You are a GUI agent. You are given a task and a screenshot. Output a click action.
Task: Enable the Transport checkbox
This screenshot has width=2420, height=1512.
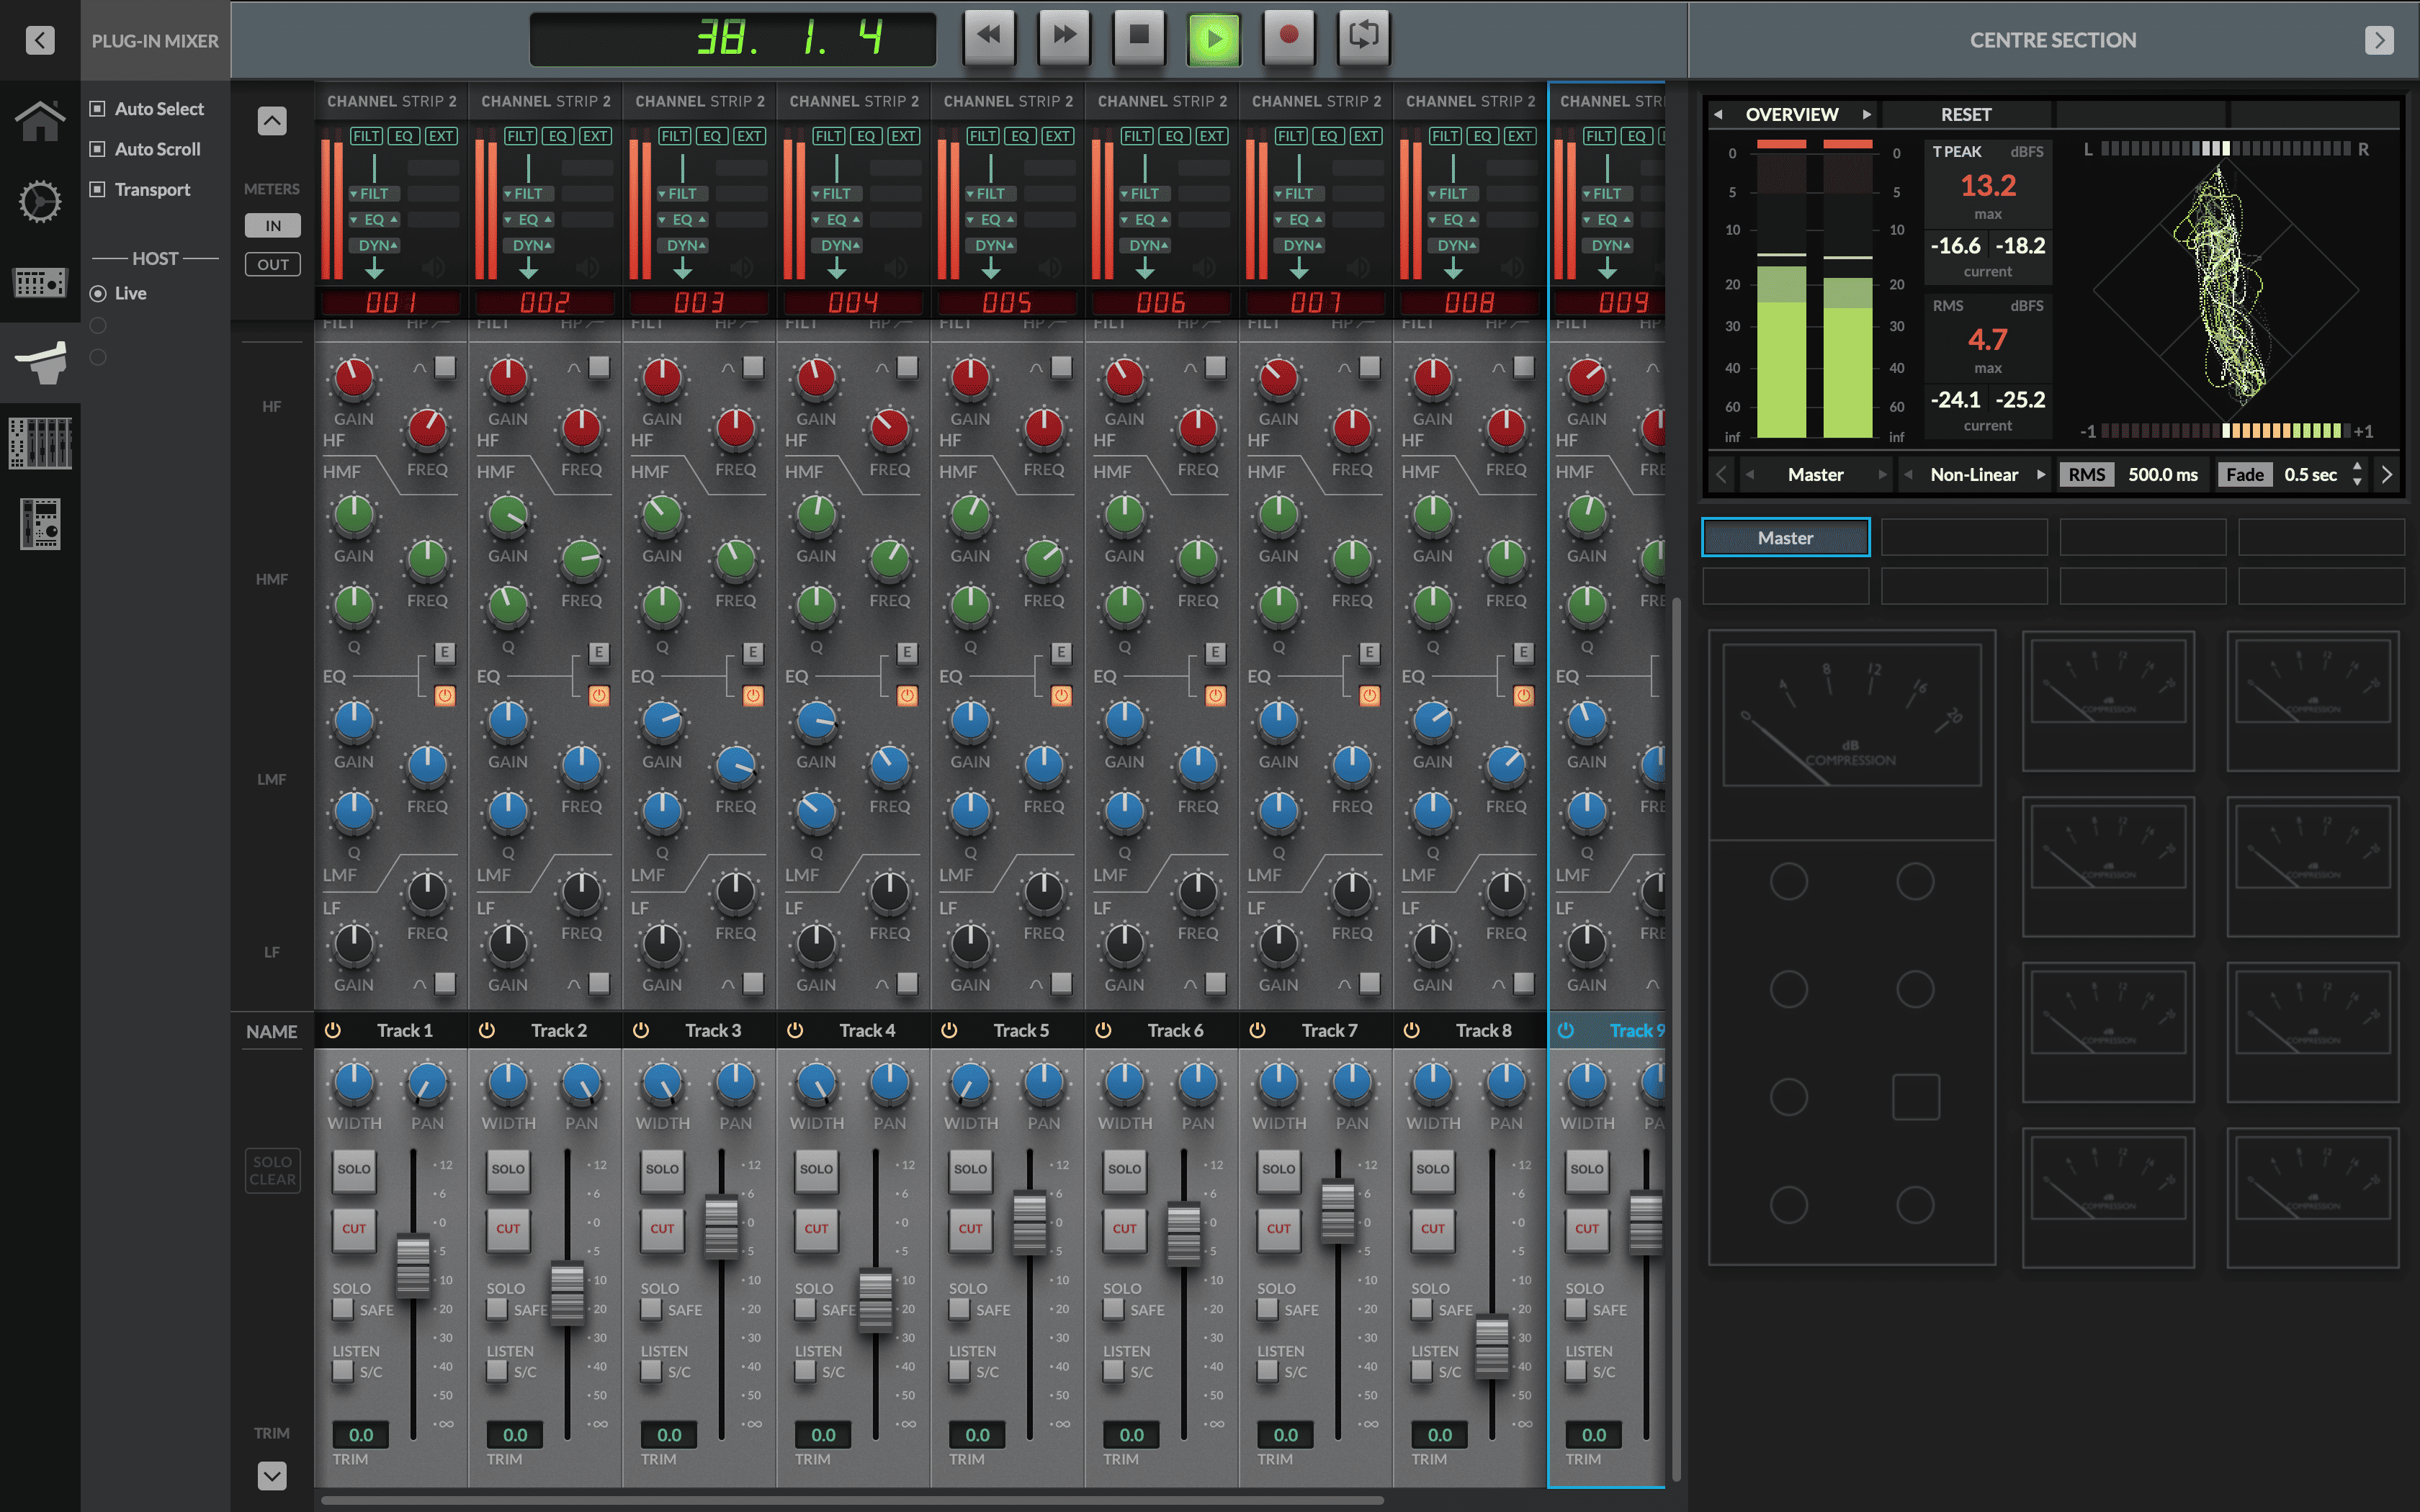tap(97, 189)
